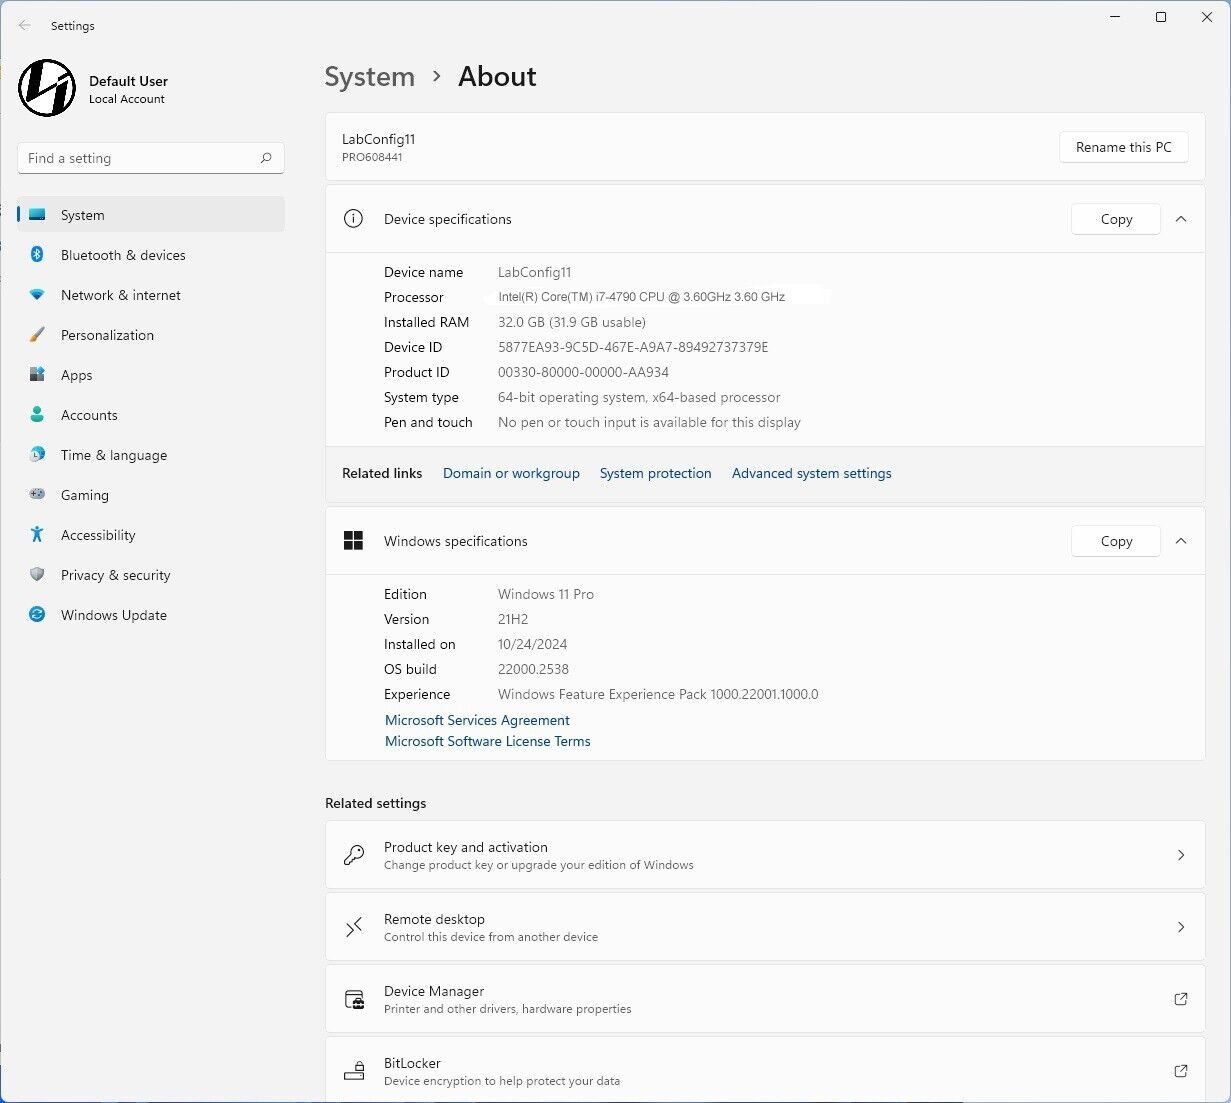This screenshot has height=1103, width=1231.
Task: Click the Rename this PC button
Action: [x=1124, y=147]
